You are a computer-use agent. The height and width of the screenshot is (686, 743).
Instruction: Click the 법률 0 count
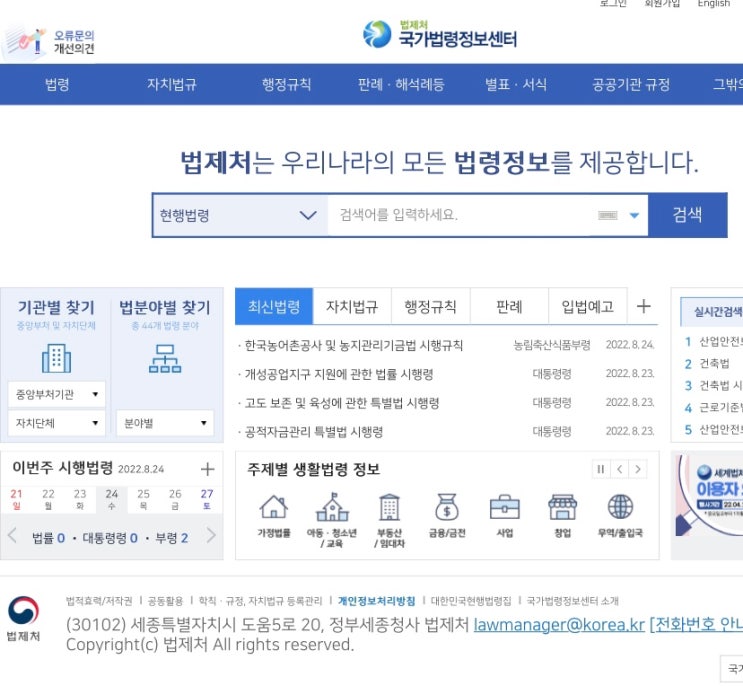pyautogui.click(x=48, y=538)
